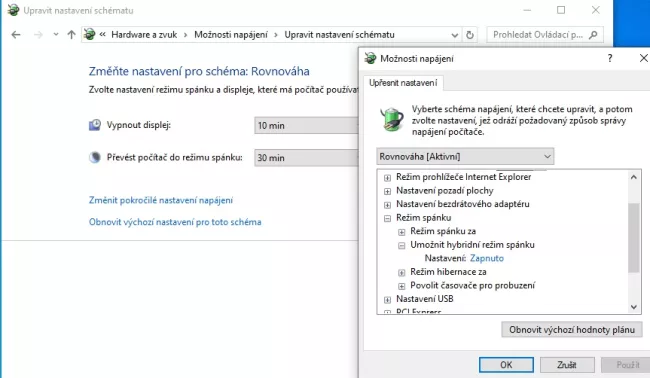Close the Možnosti napájení dialog
The height and width of the screenshot is (378, 650).
point(643,58)
